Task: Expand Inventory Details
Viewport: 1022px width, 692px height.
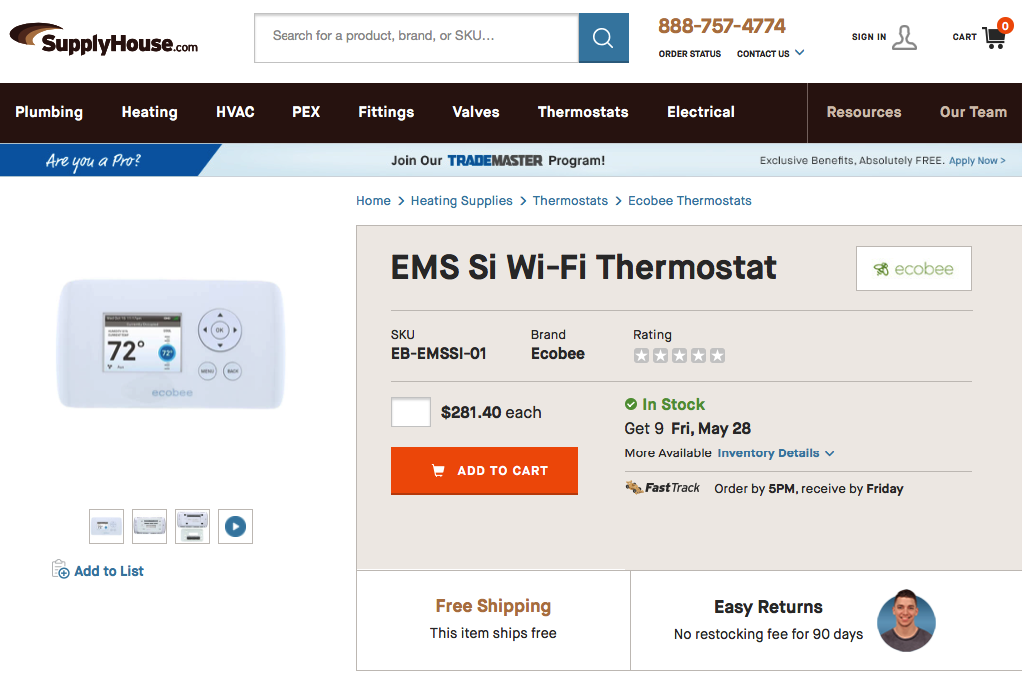Action: (x=775, y=453)
